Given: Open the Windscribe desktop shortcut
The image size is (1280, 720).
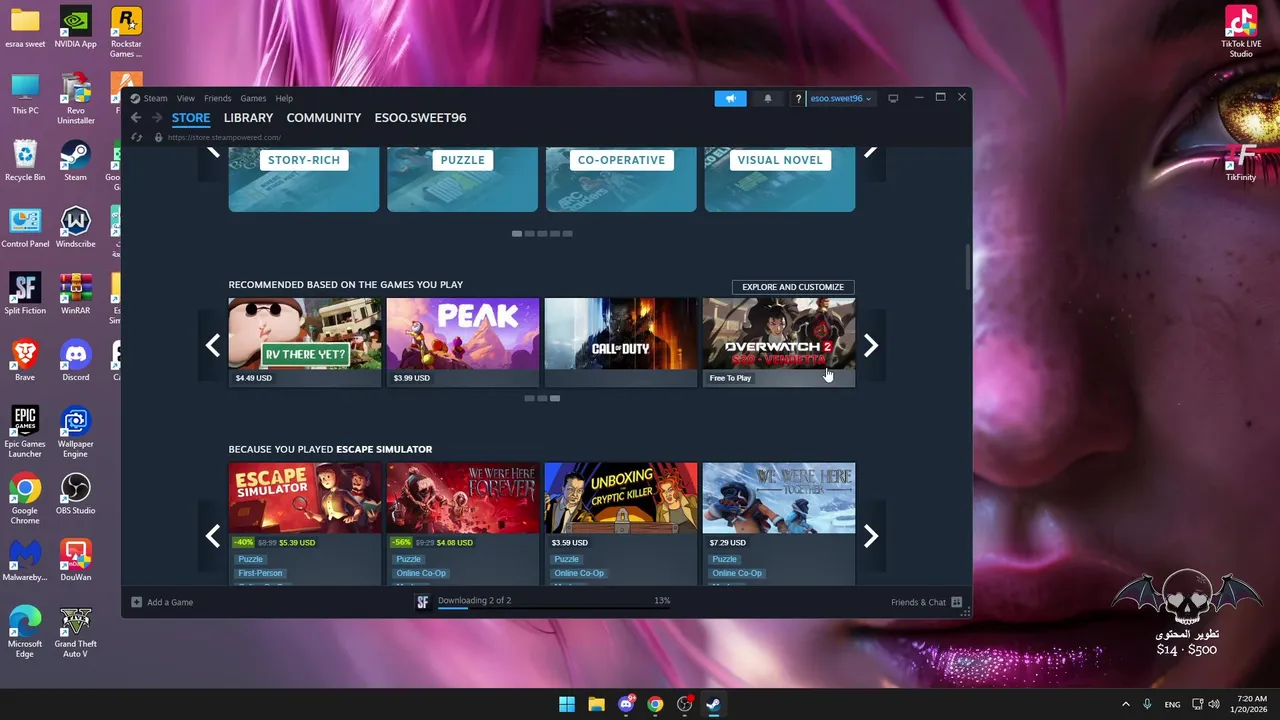Looking at the screenshot, I should pos(75,227).
